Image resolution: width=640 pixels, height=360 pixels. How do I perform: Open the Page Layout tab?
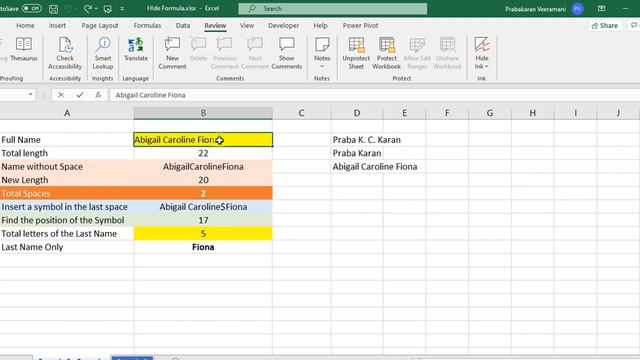click(100, 25)
